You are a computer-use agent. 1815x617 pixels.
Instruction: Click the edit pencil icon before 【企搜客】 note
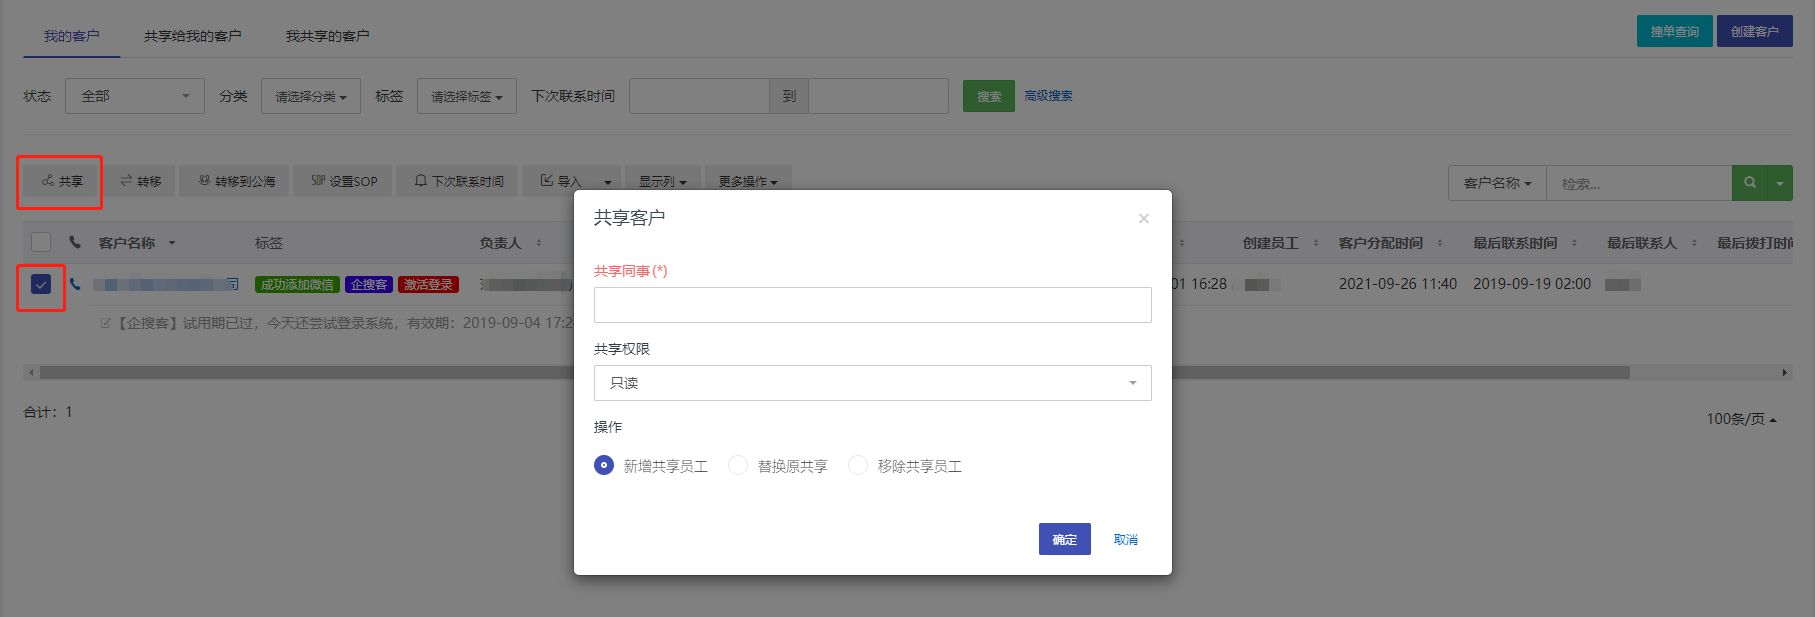point(106,323)
